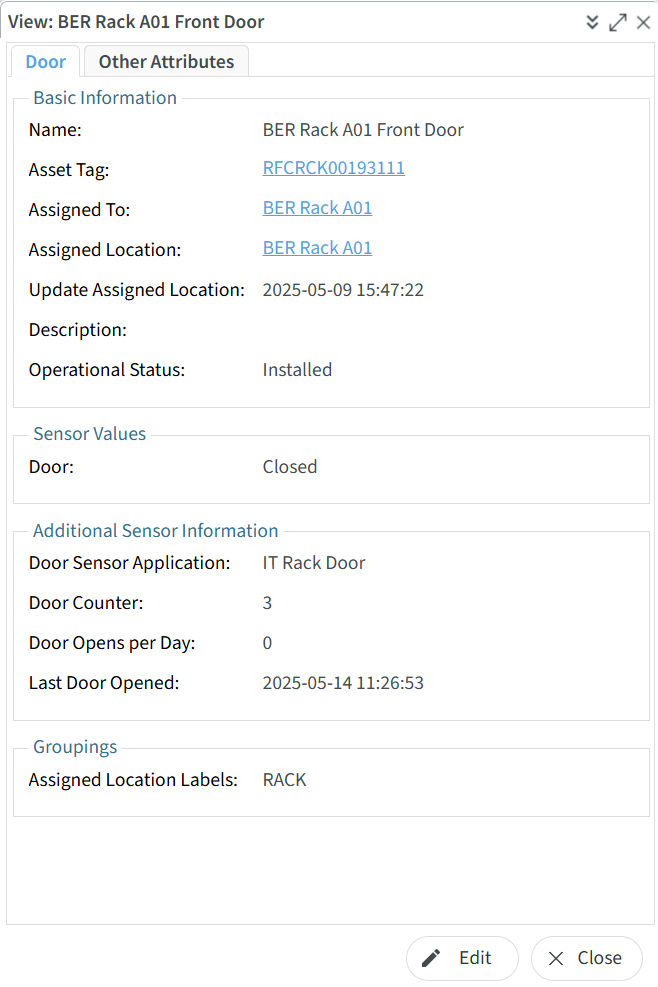The height and width of the screenshot is (987, 658).
Task: Click the Update Assigned Location timestamp
Action: click(343, 290)
